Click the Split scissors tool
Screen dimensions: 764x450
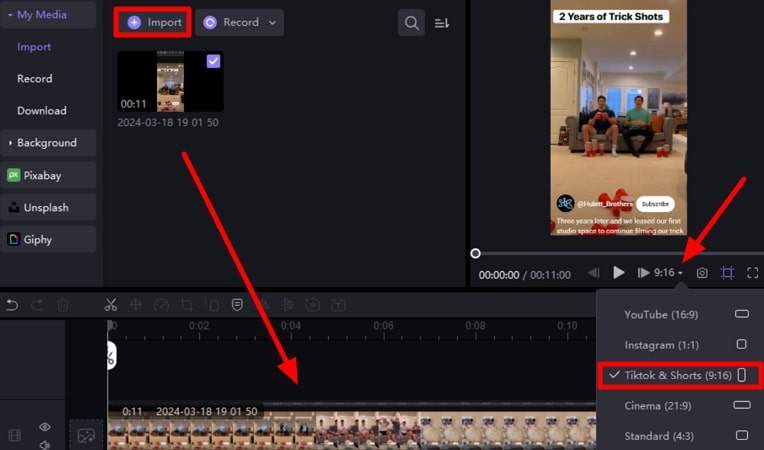(111, 305)
